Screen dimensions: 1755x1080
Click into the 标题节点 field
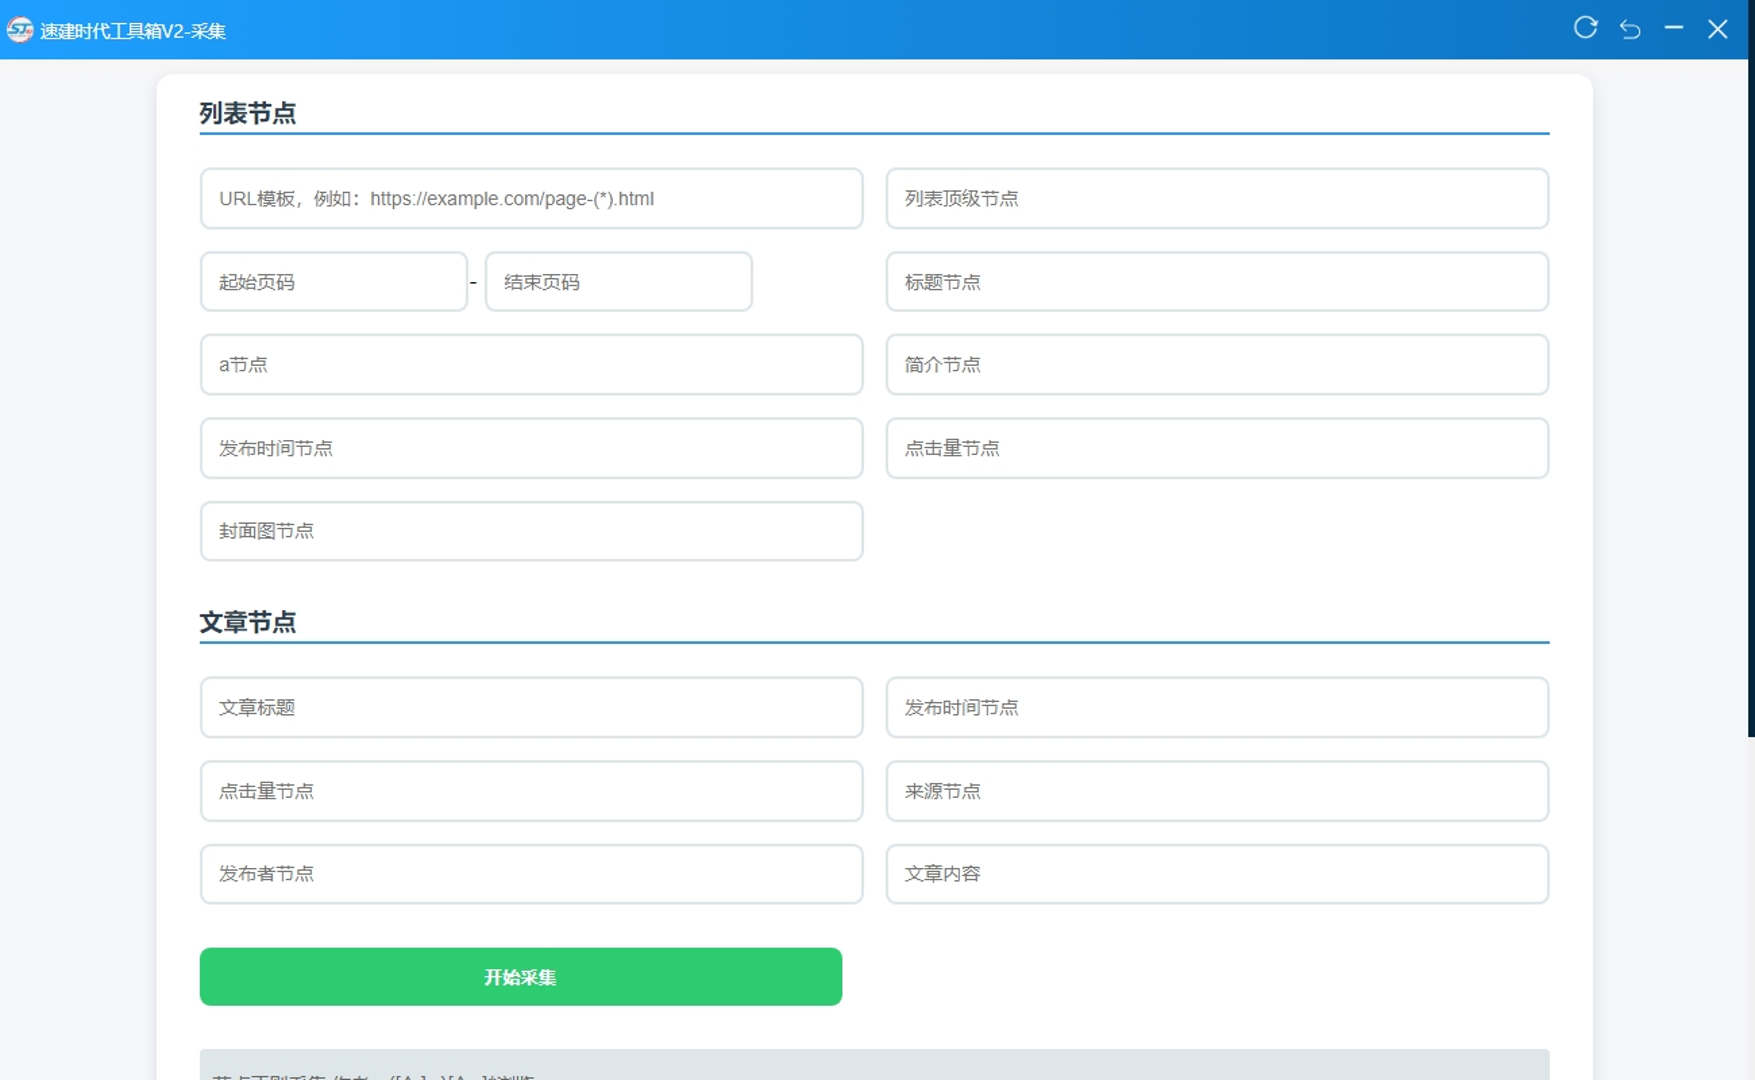click(1217, 282)
